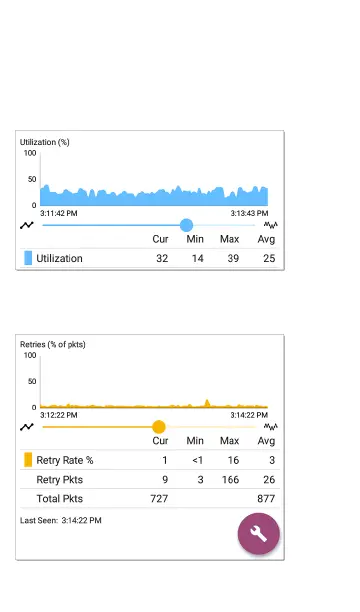
Task: Click the blue Utilization graph area
Action: (x=154, y=196)
